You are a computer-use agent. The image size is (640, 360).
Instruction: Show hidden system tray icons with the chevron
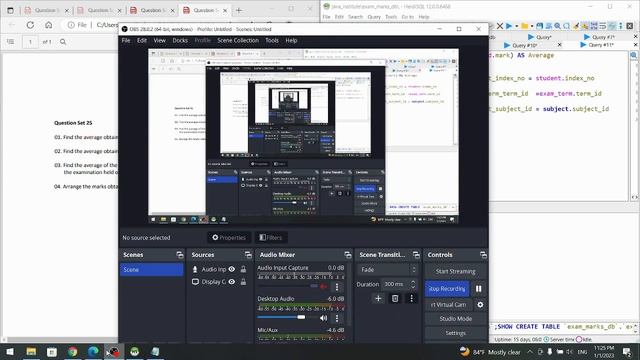(x=529, y=352)
